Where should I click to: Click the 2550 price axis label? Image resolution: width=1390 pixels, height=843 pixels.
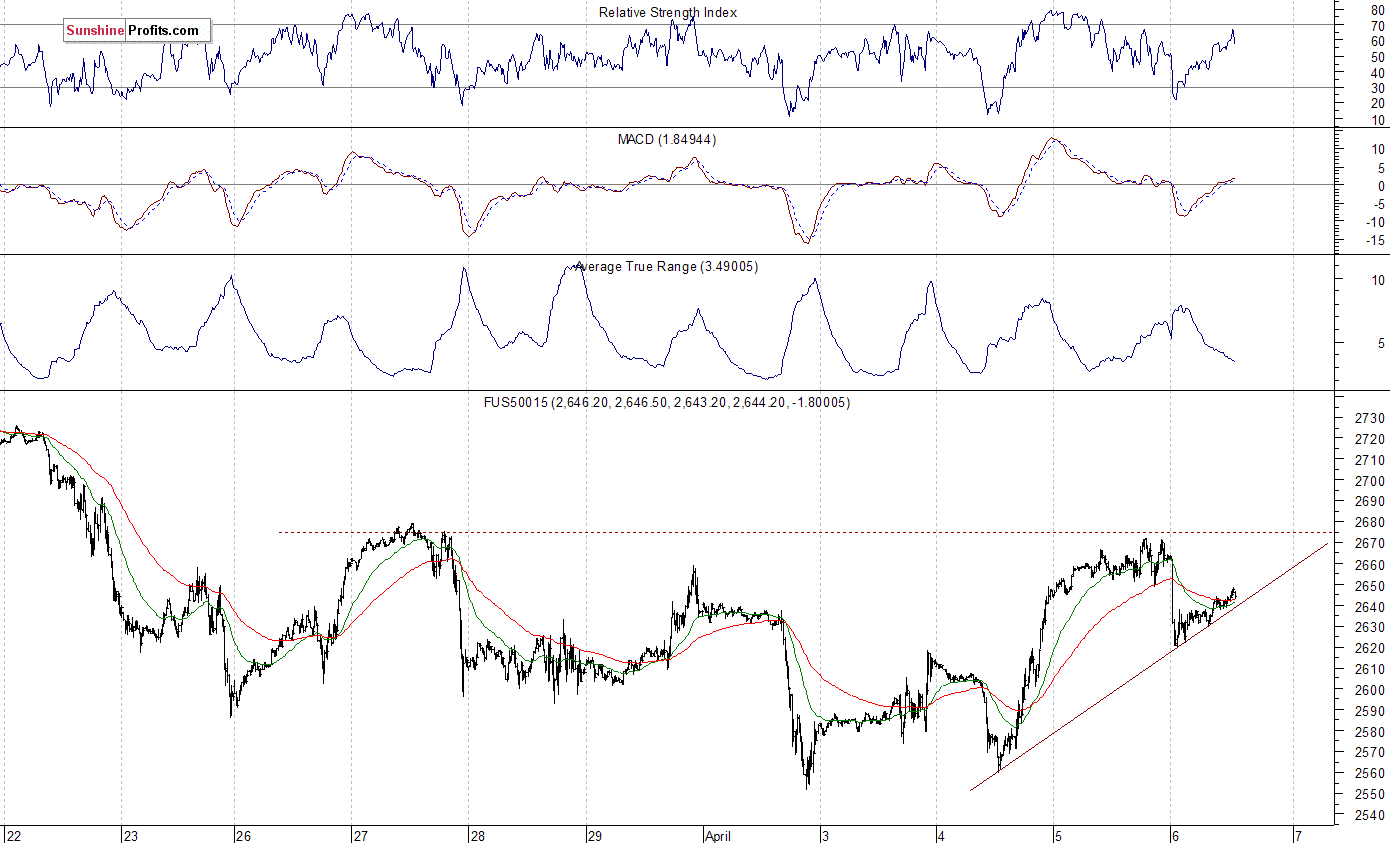pos(1369,794)
